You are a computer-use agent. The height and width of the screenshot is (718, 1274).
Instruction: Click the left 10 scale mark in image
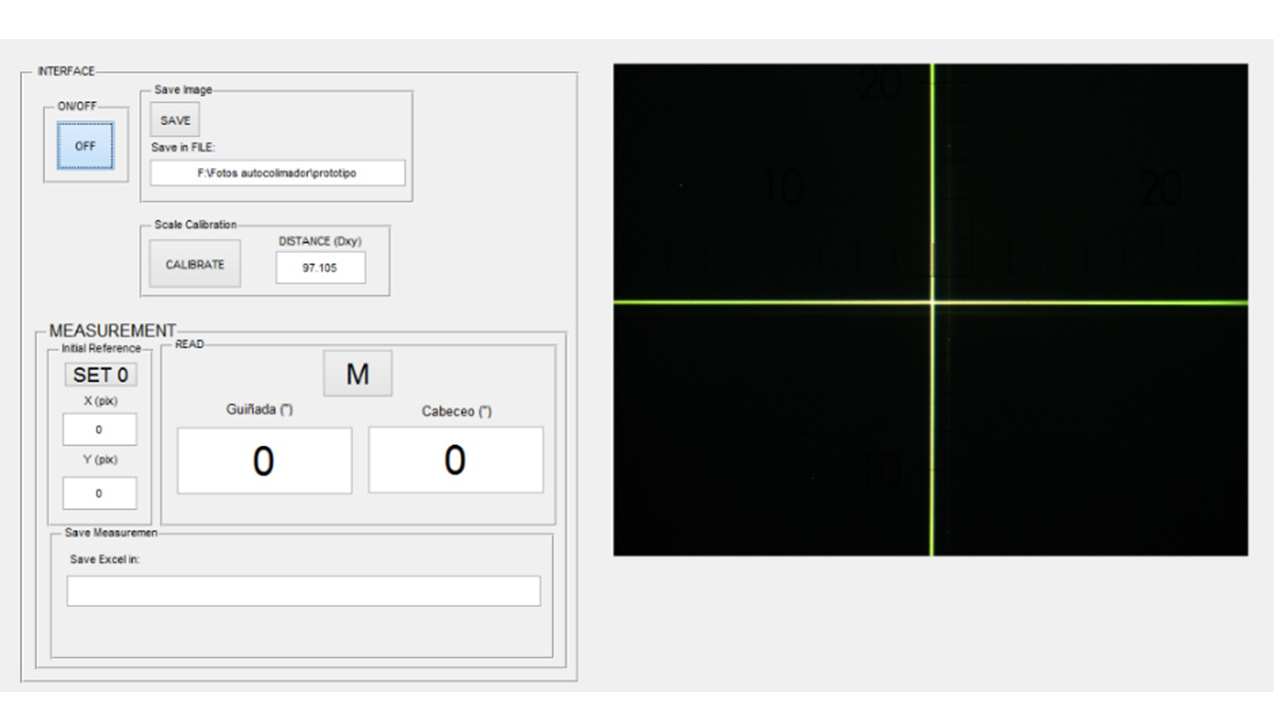point(786,188)
